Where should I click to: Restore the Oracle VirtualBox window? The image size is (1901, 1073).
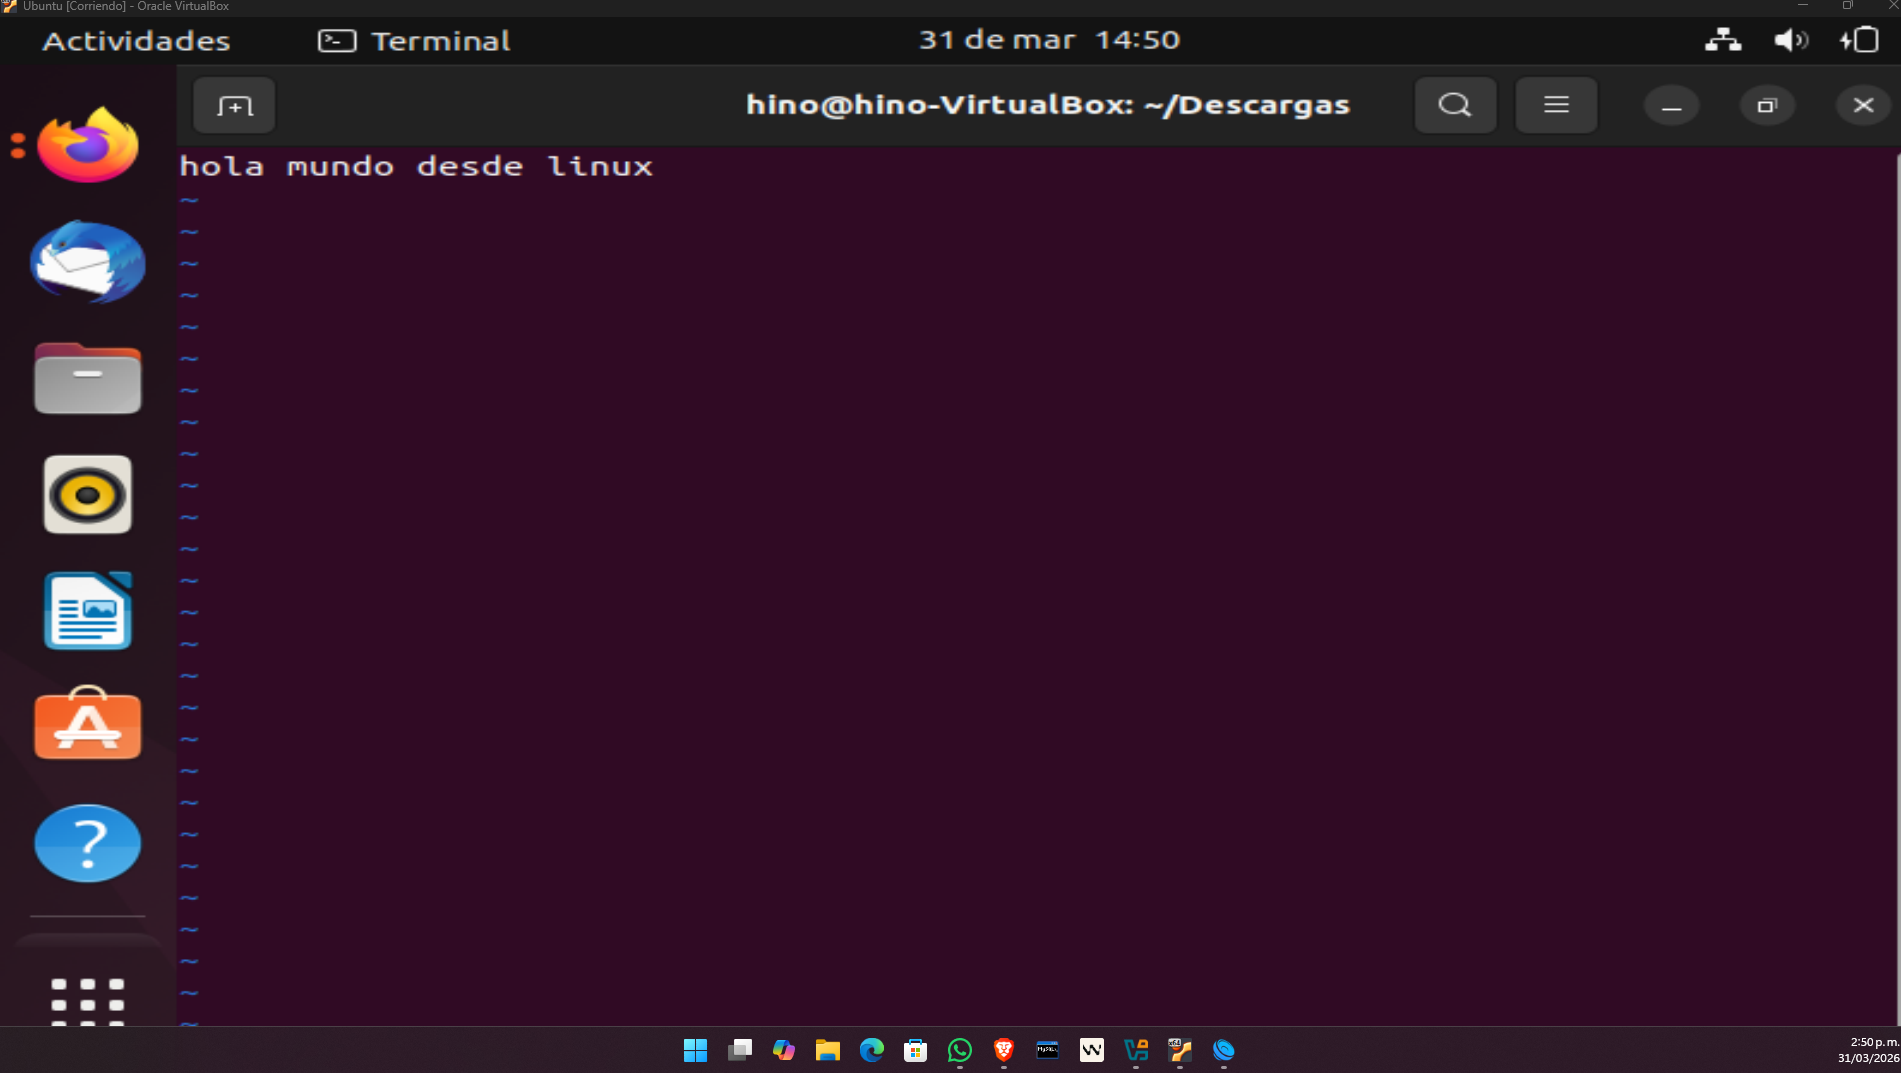[x=1848, y=6]
